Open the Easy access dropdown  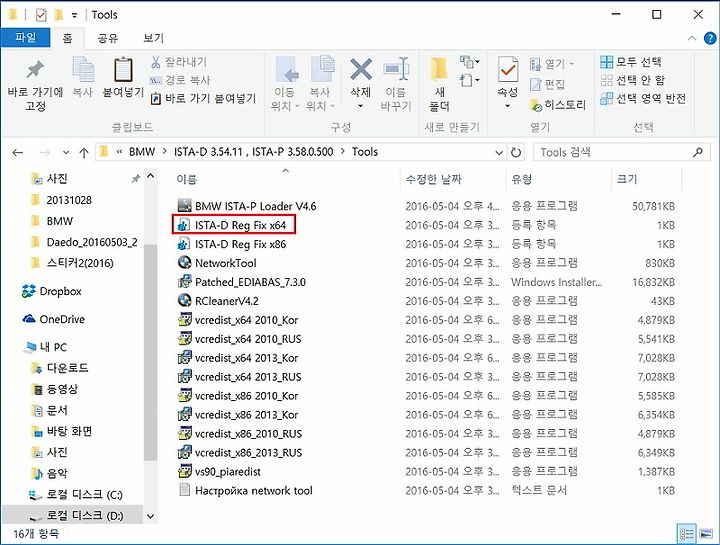(470, 80)
